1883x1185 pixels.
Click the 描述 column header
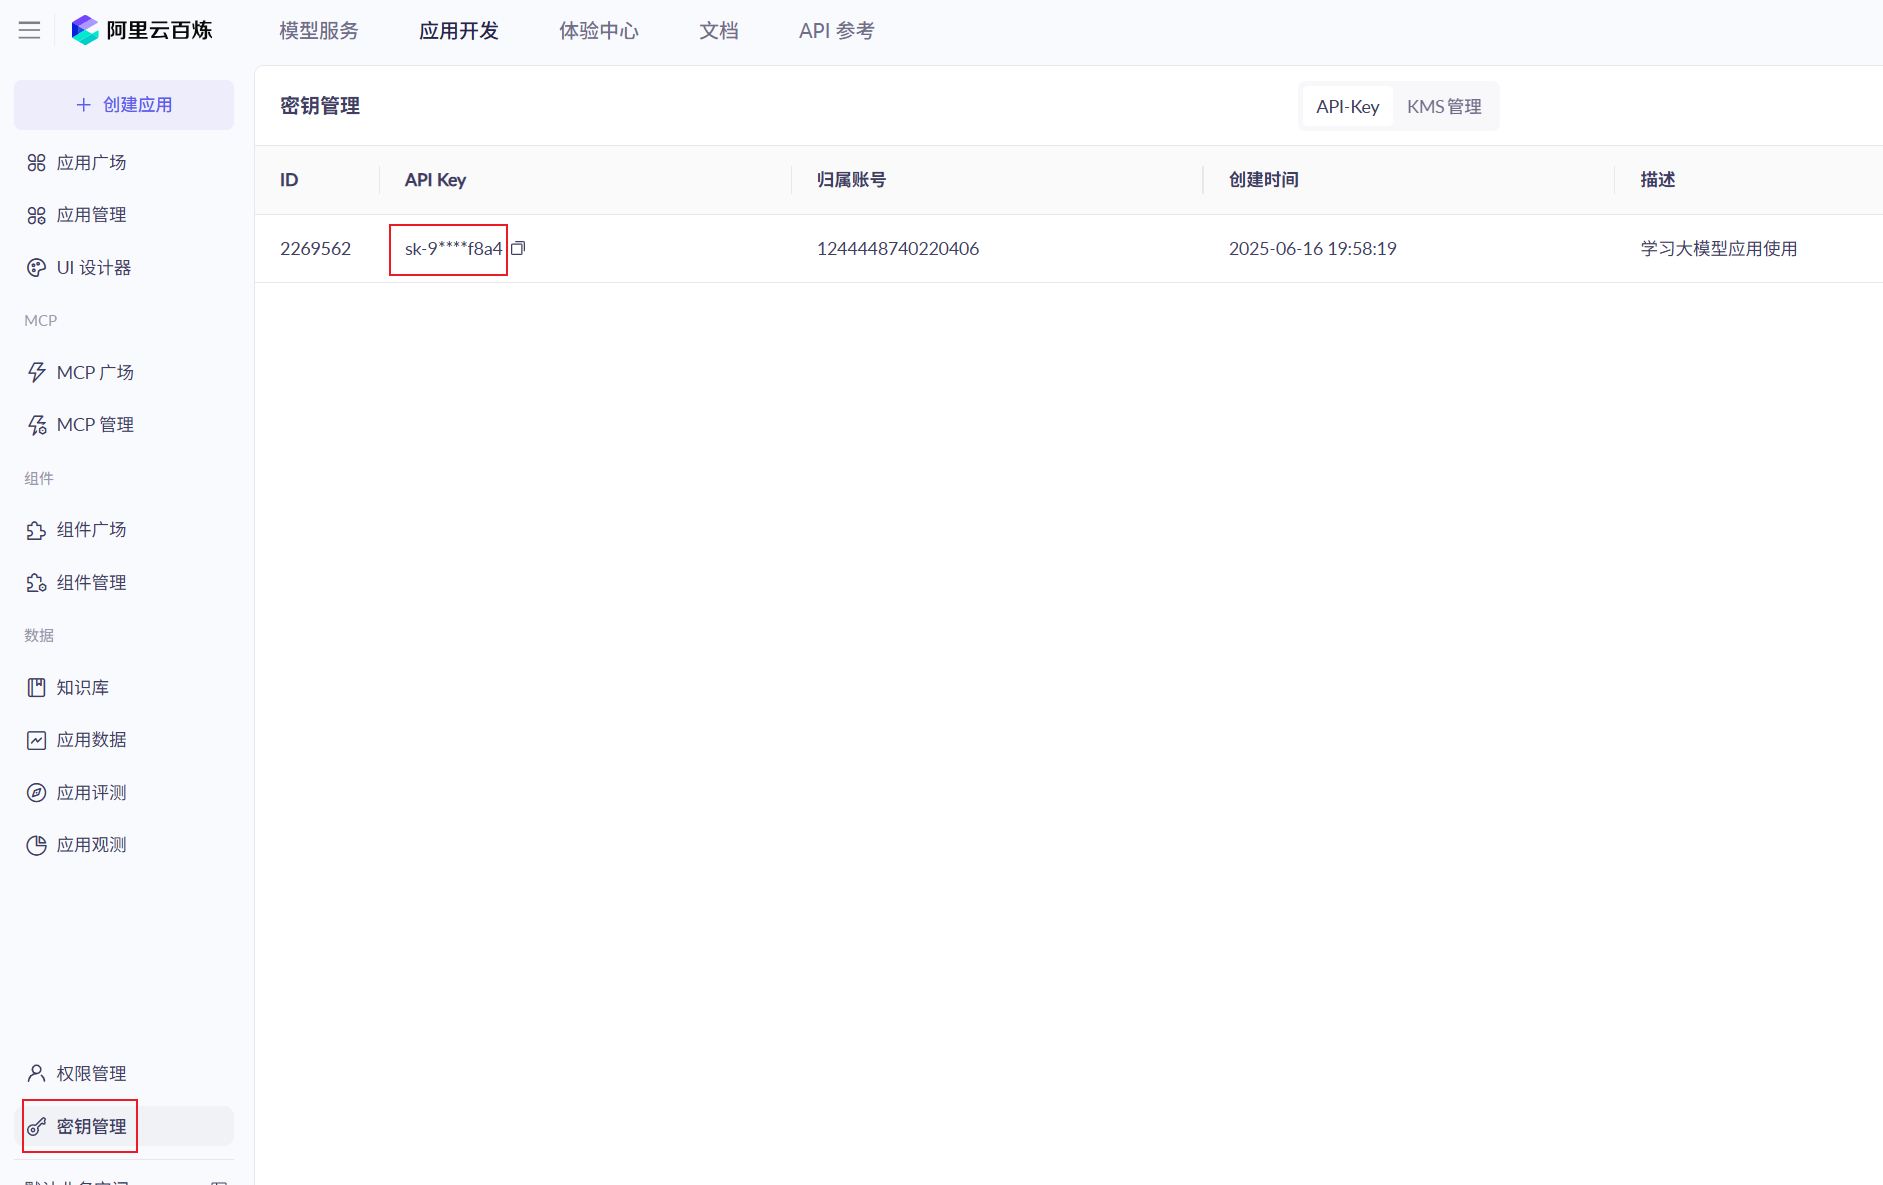pyautogui.click(x=1658, y=180)
